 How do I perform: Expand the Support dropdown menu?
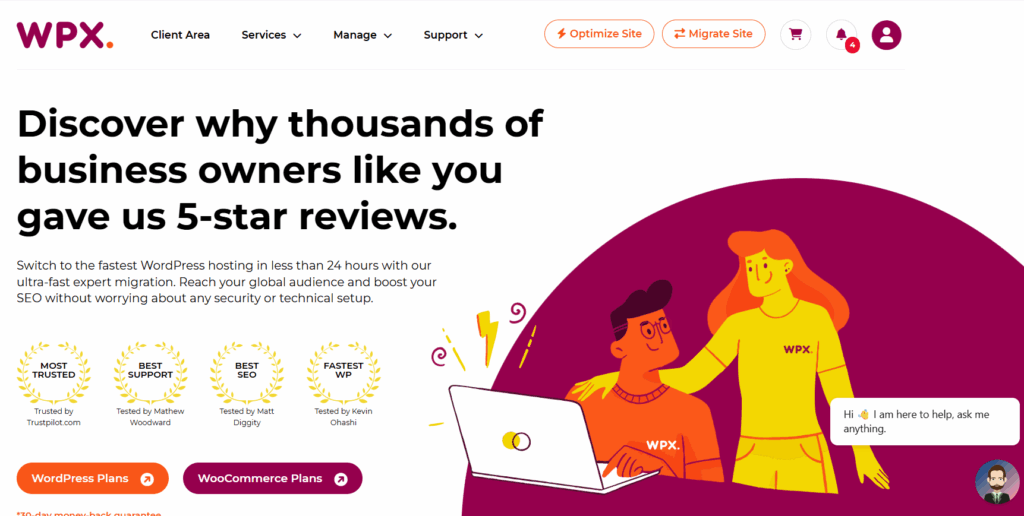point(453,35)
